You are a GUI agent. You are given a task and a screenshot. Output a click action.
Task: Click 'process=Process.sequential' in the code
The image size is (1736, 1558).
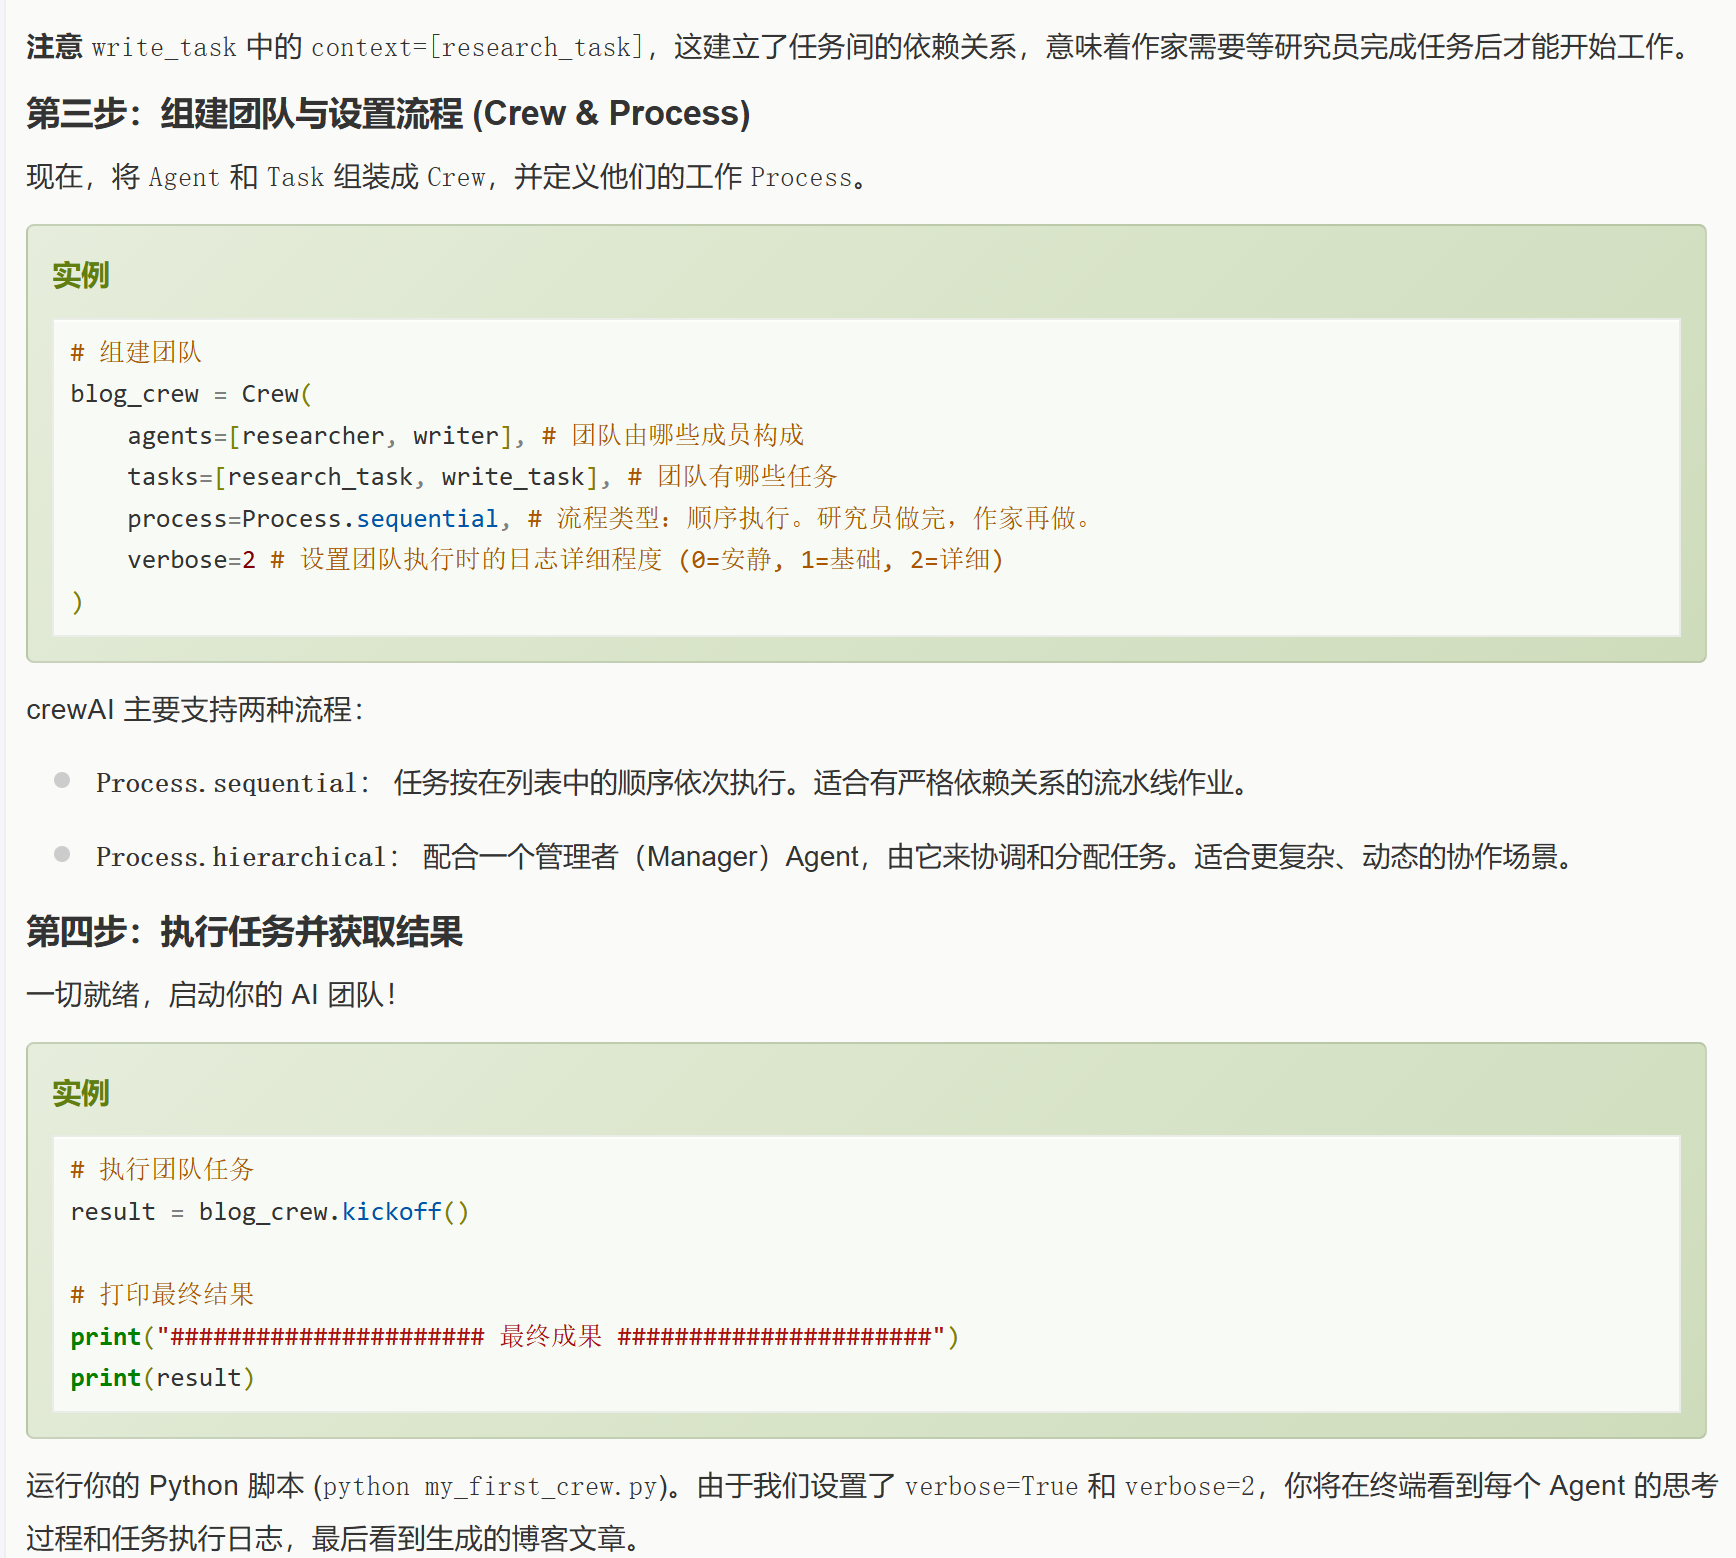[x=313, y=519]
